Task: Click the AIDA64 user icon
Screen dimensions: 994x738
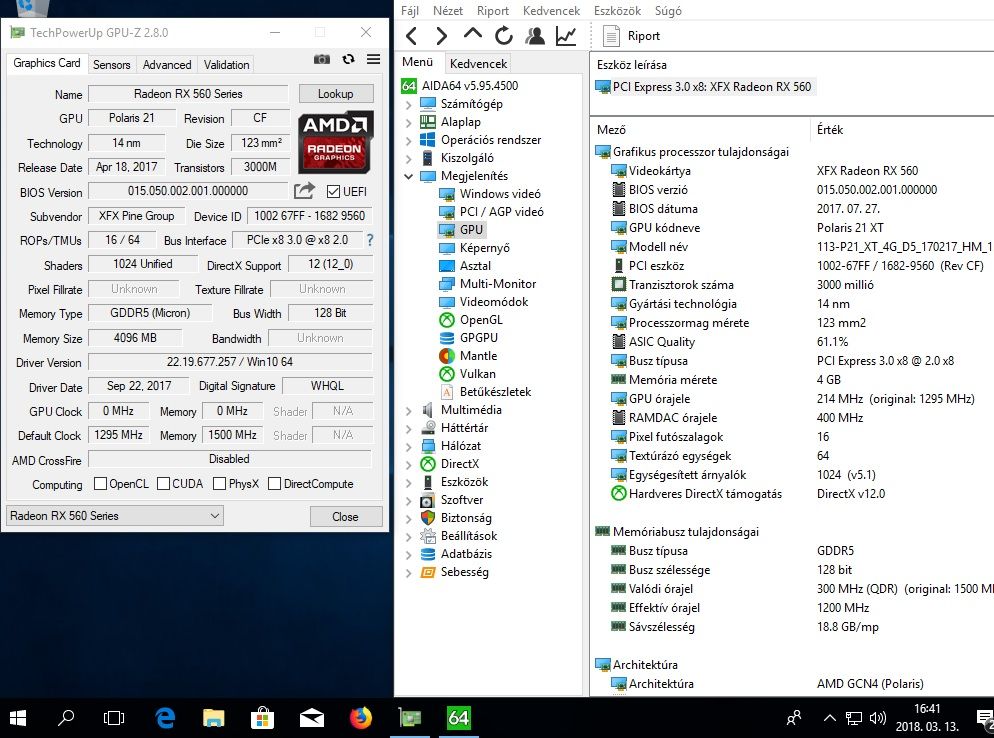Action: (x=534, y=36)
